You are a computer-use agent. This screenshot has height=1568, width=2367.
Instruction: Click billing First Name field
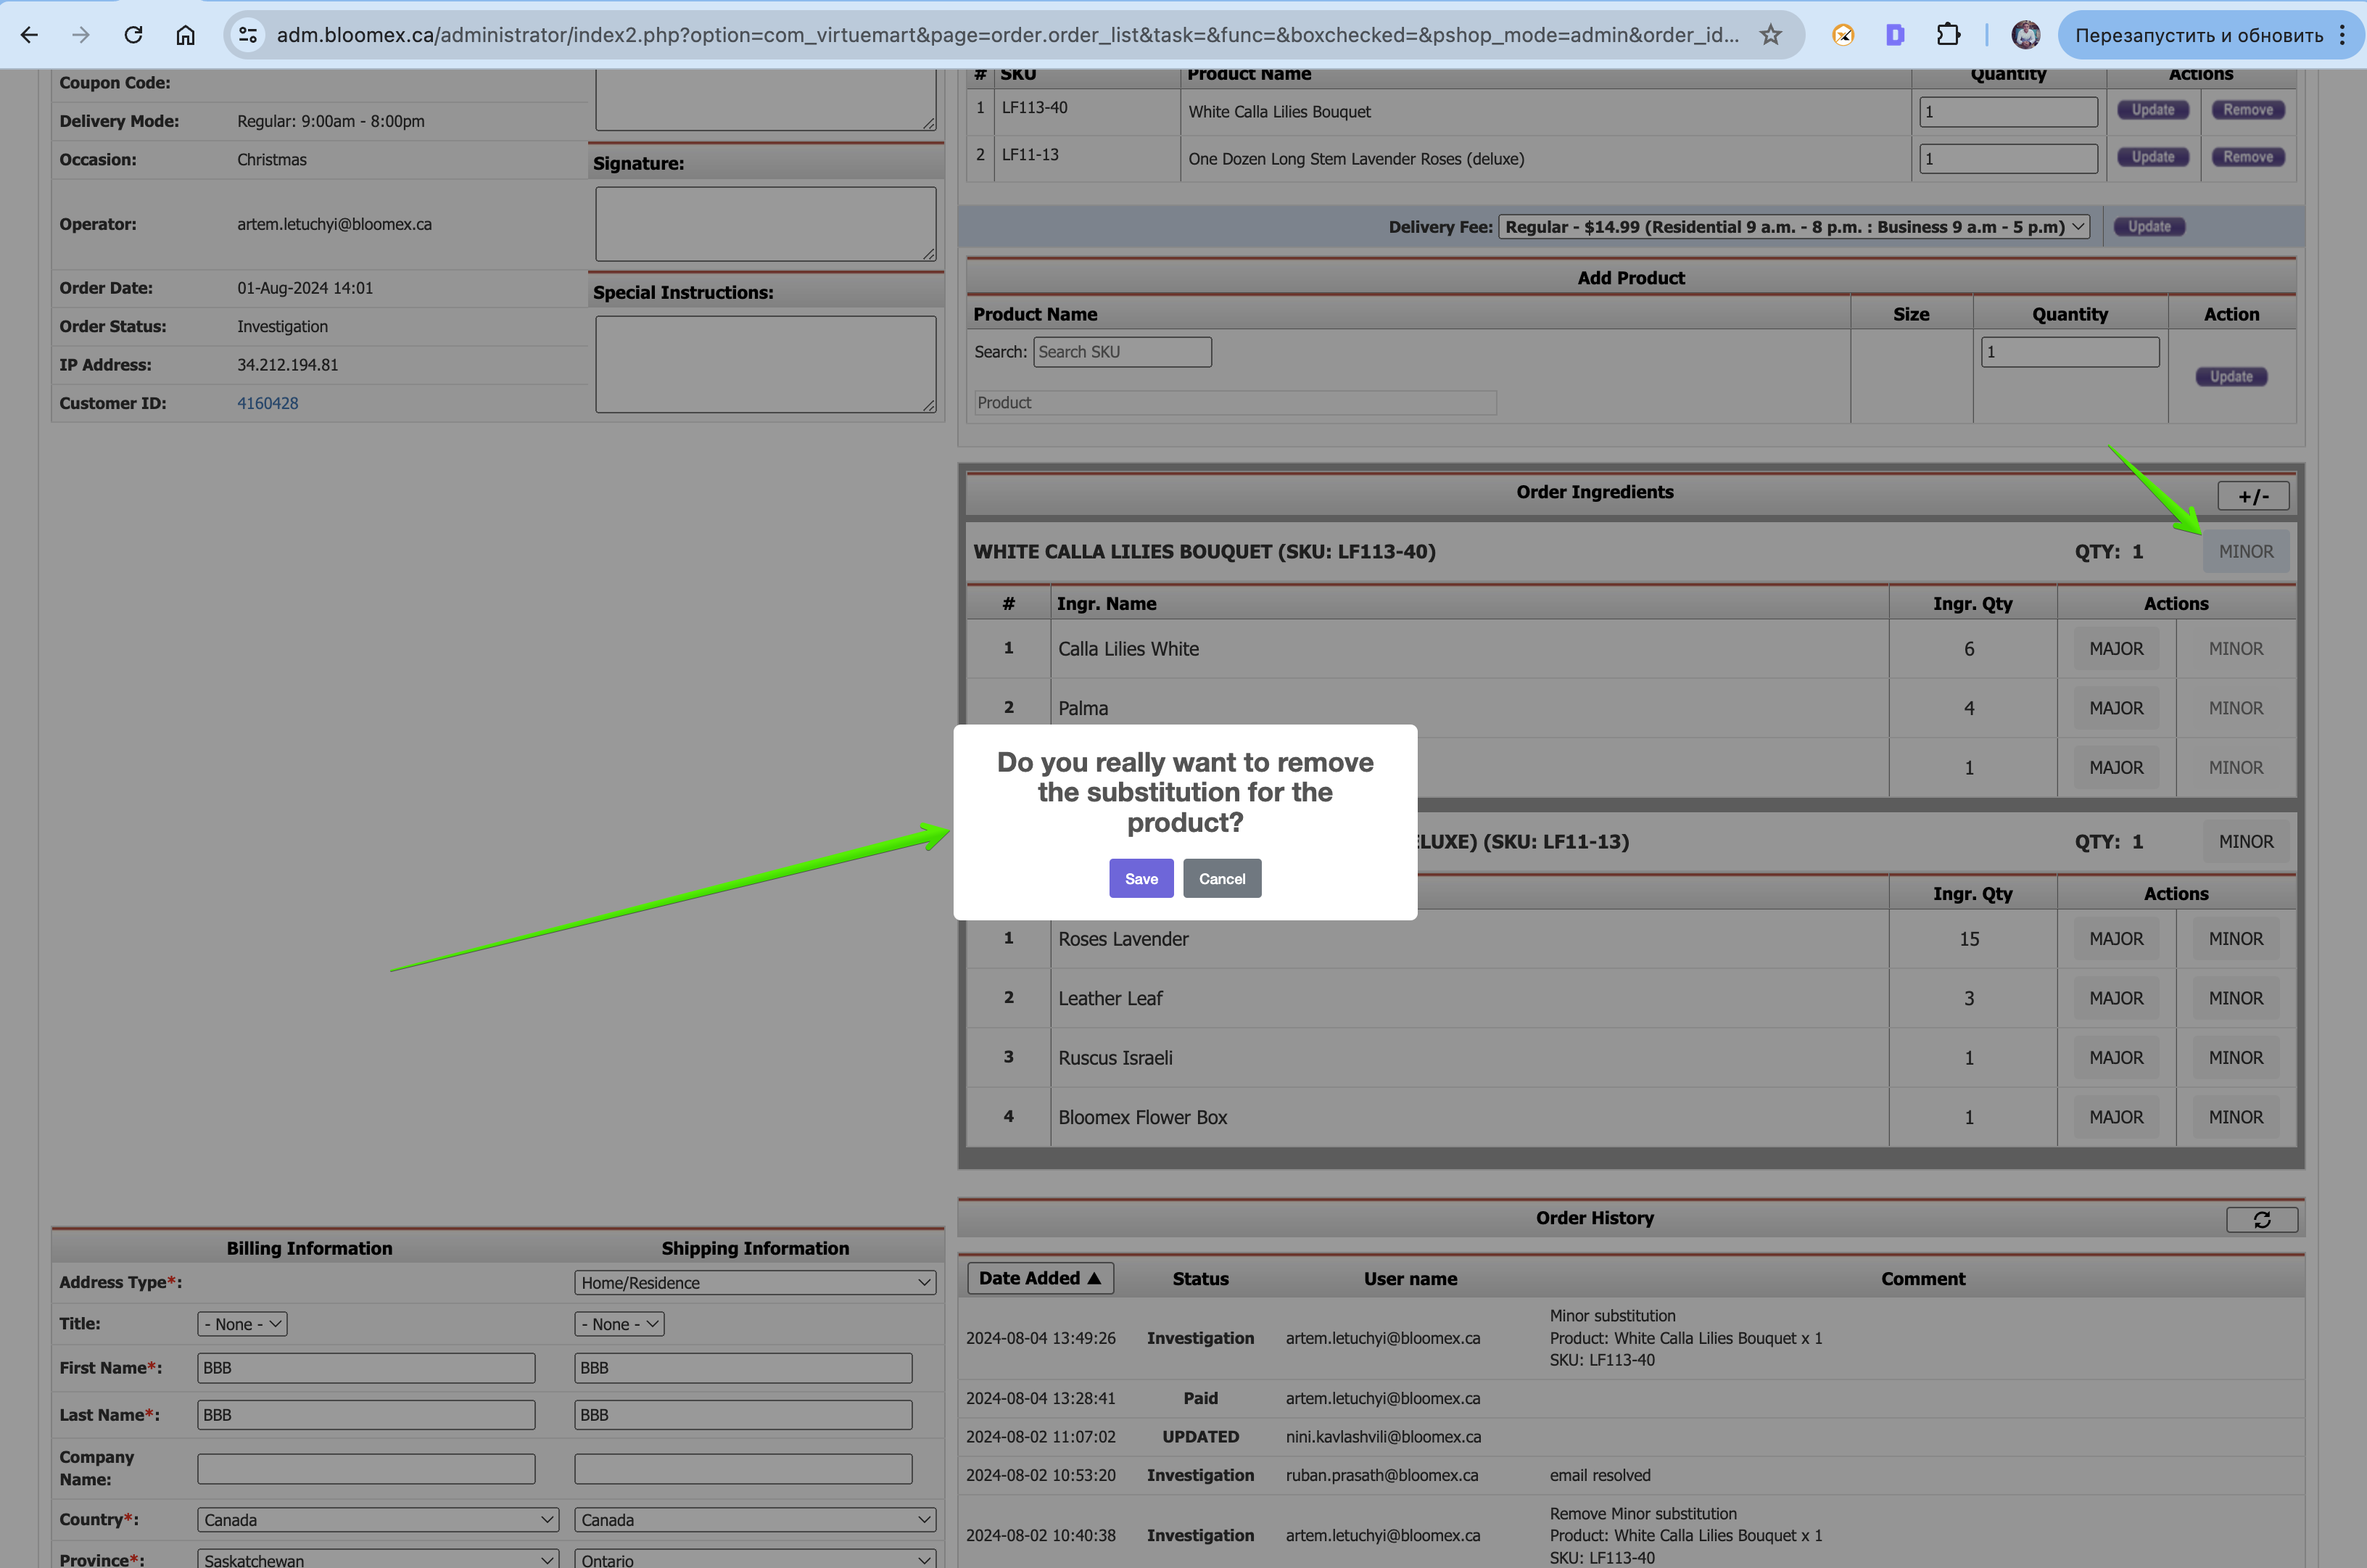coord(366,1368)
